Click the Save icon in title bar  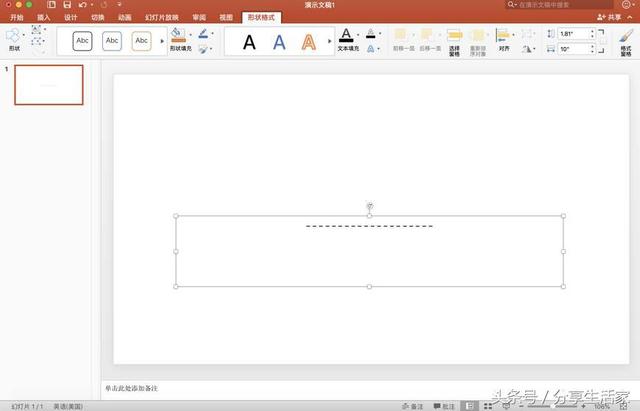tap(67, 5)
